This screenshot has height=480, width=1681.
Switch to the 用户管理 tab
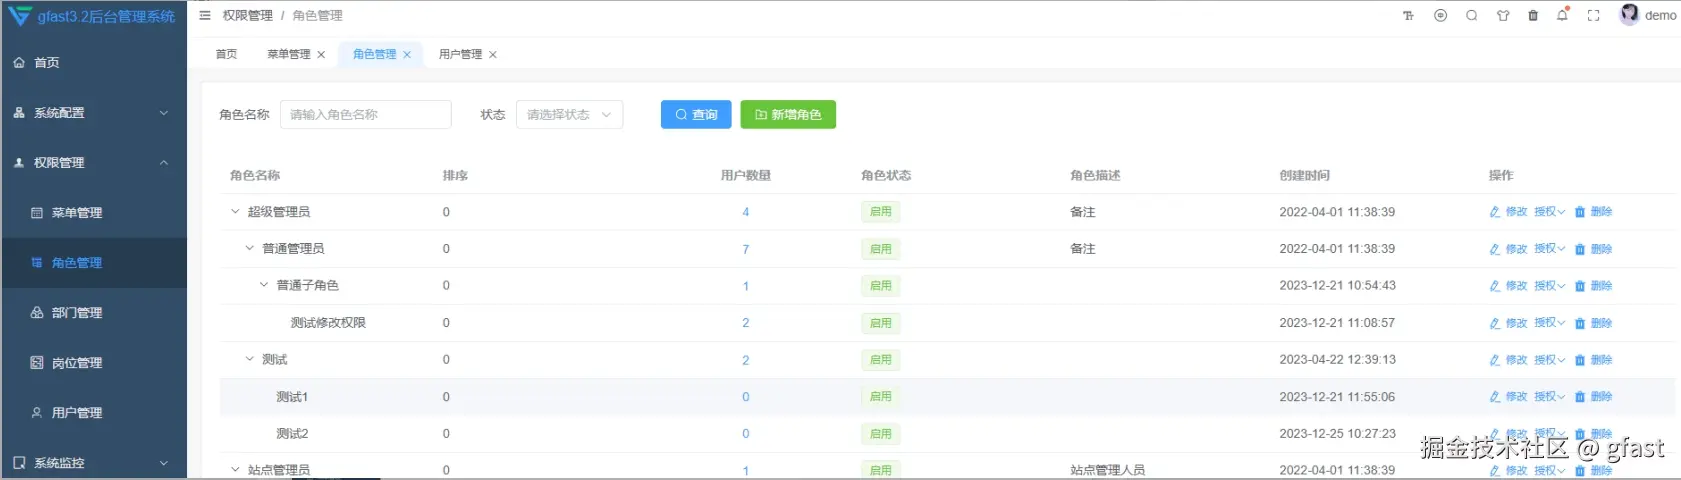tap(460, 54)
